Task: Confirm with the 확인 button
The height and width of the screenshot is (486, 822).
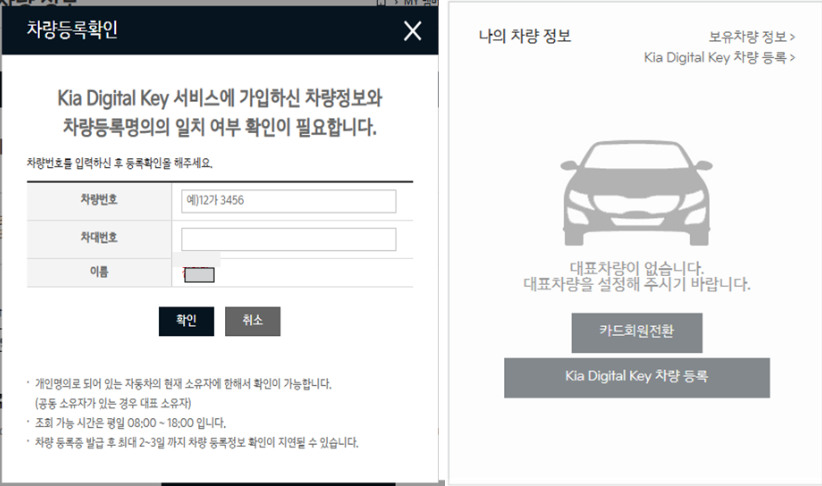Action: point(186,321)
